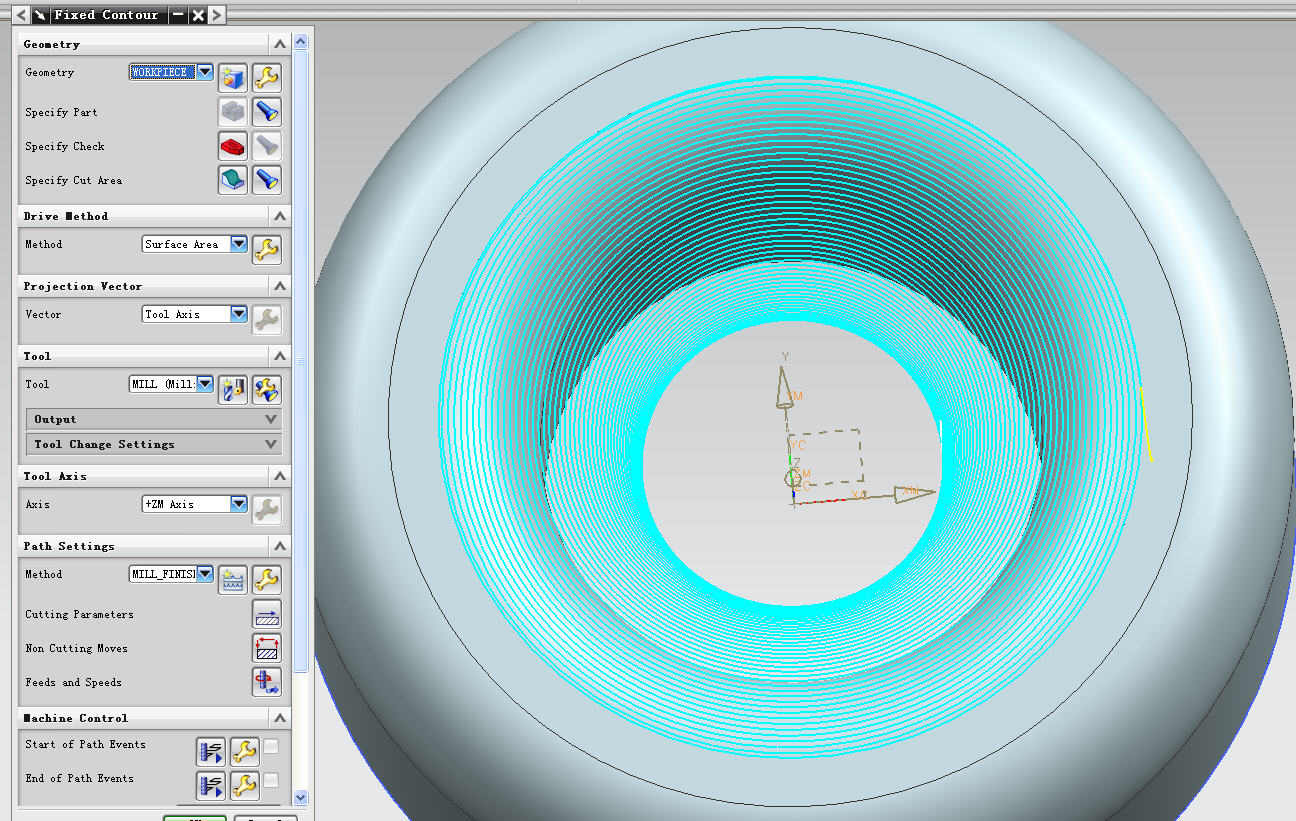Click the Projection Vector edit wrench
The height and width of the screenshot is (821, 1296).
click(x=267, y=320)
